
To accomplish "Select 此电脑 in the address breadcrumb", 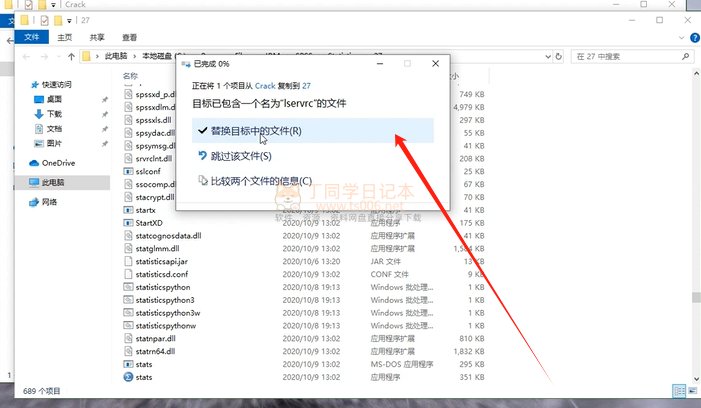I will coord(116,56).
